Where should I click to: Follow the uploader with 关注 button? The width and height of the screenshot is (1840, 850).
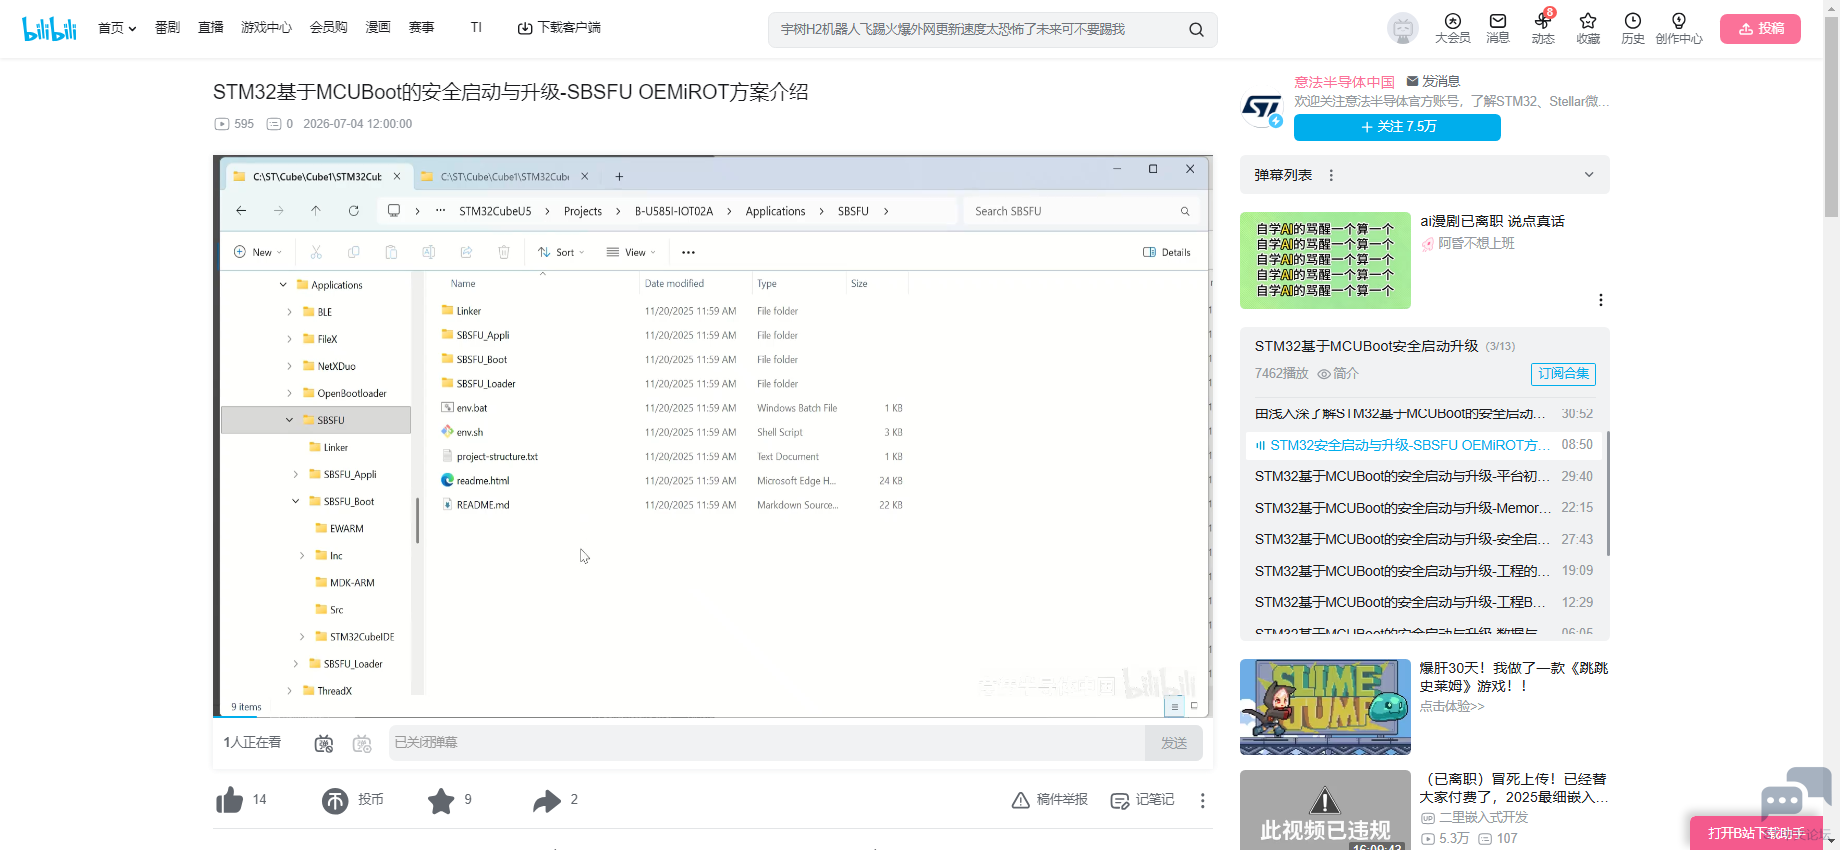tap(1397, 127)
